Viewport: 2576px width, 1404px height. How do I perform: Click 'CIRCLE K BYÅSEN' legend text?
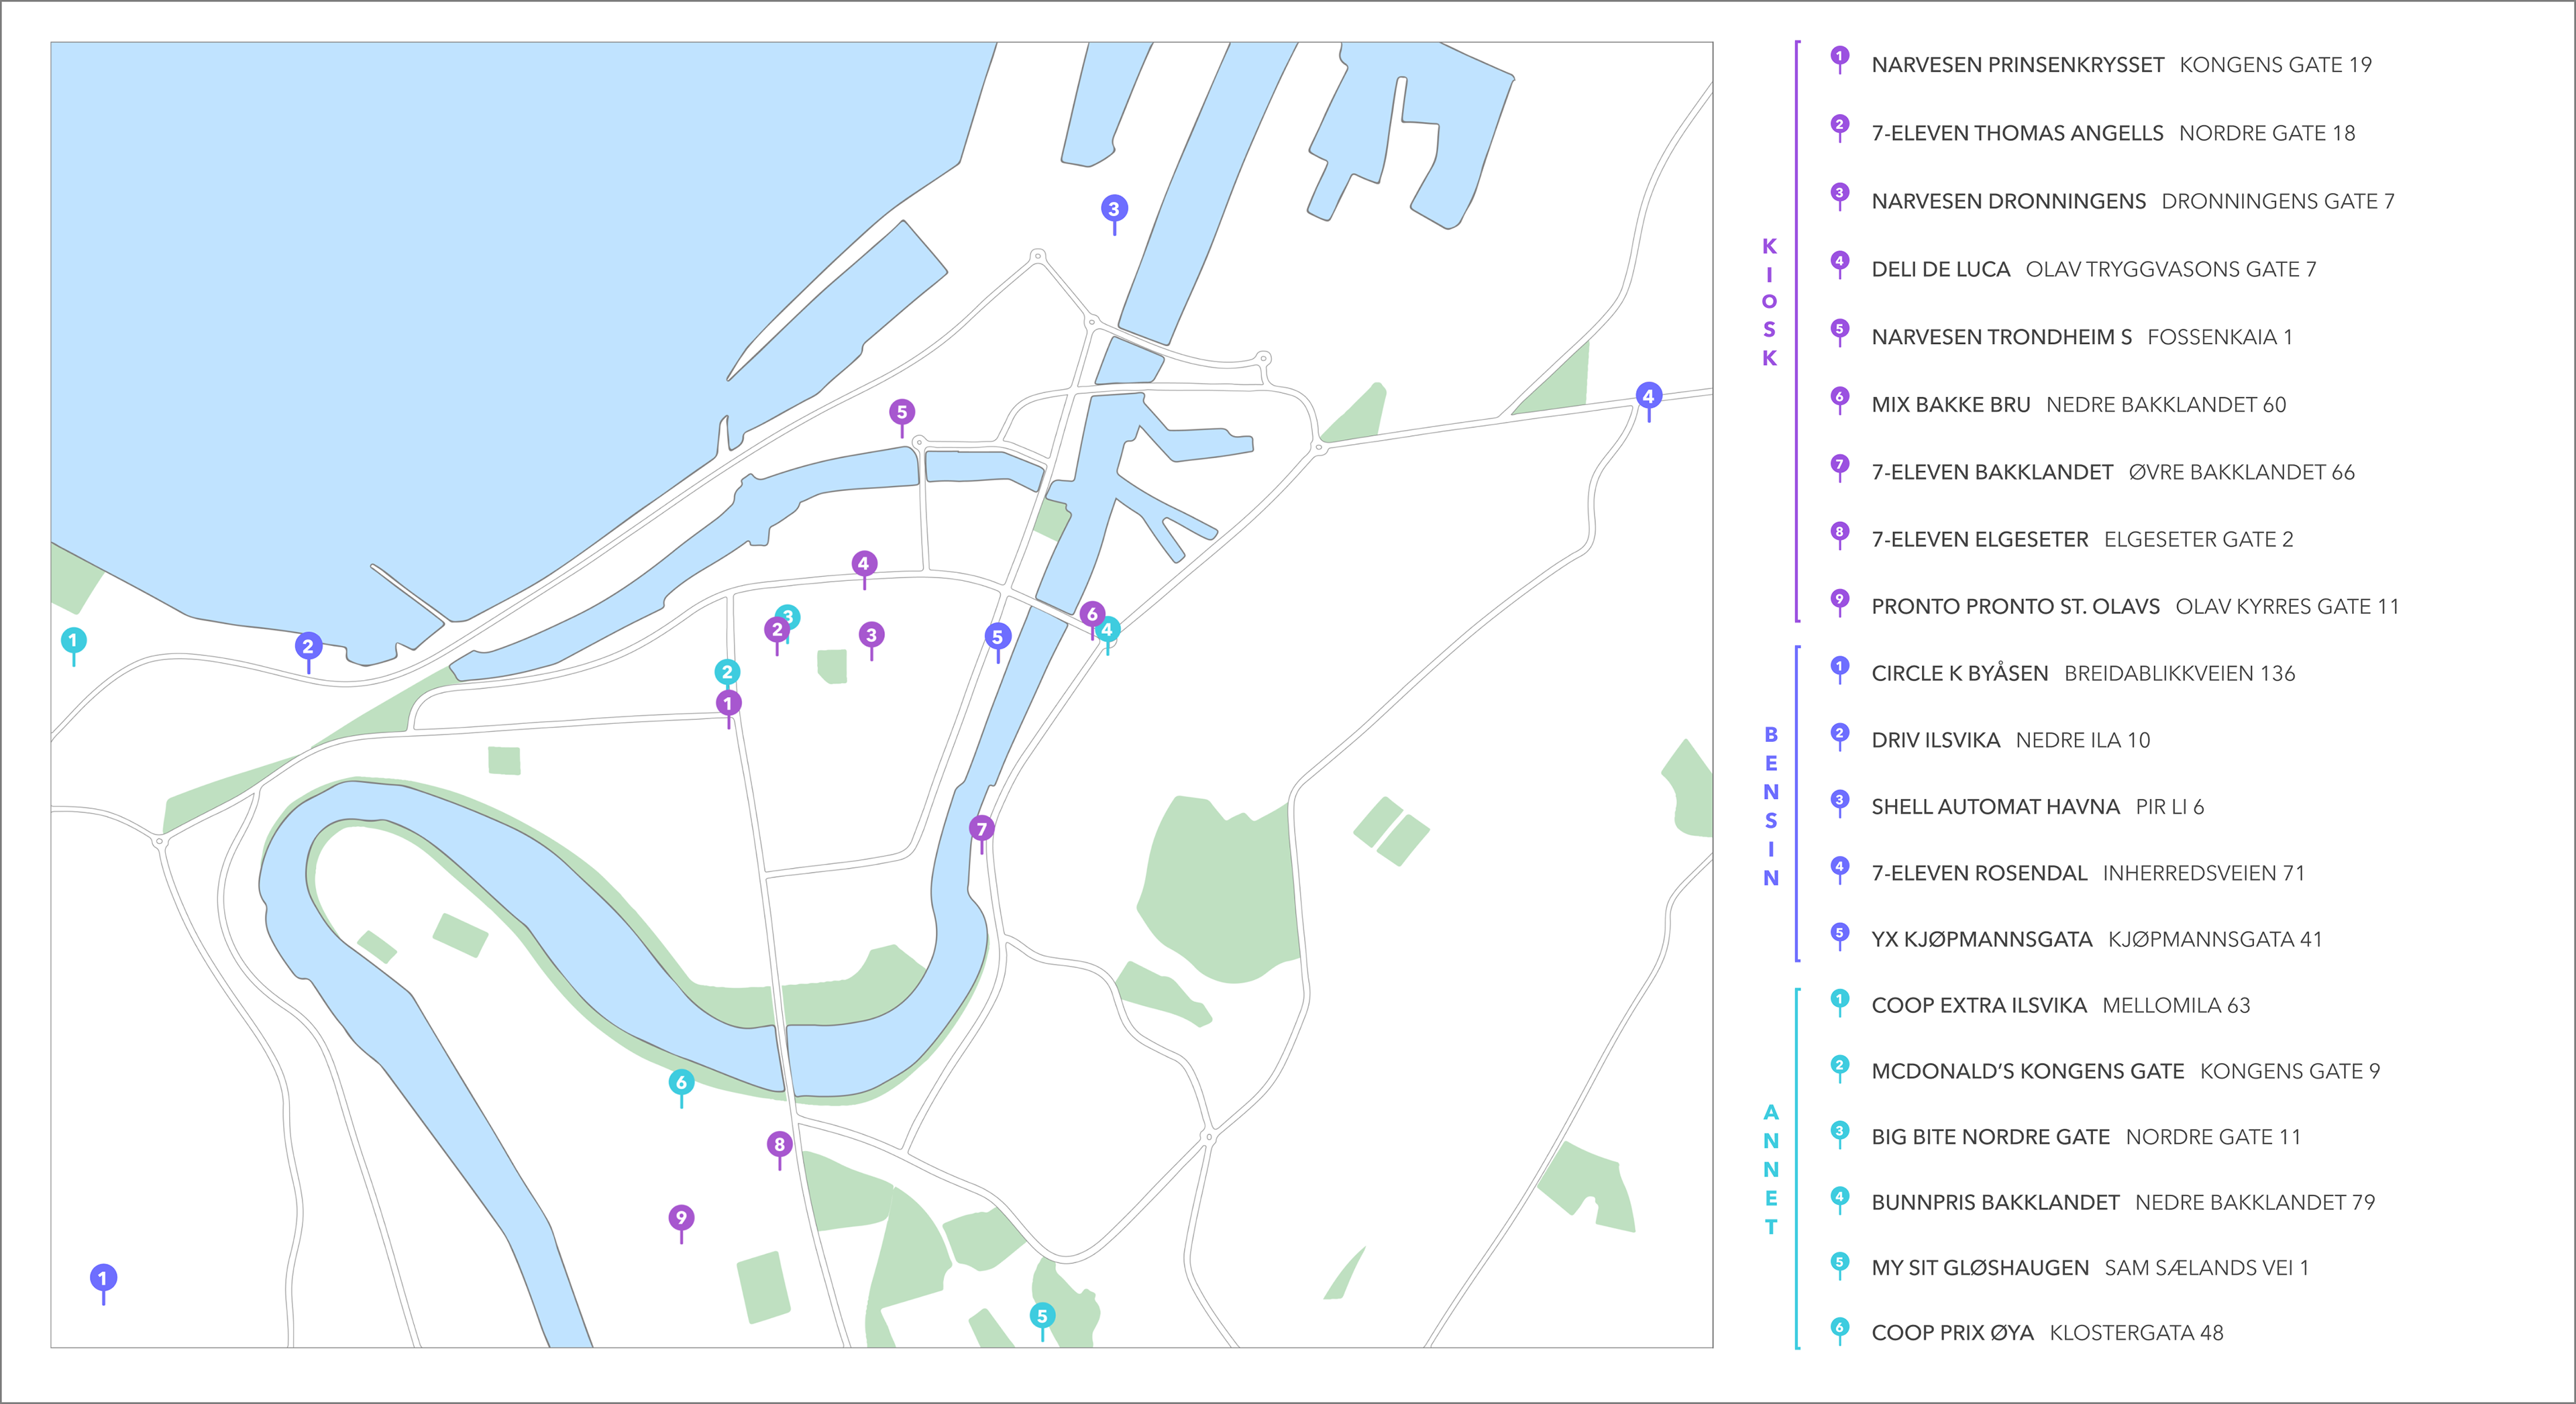pos(1960,673)
